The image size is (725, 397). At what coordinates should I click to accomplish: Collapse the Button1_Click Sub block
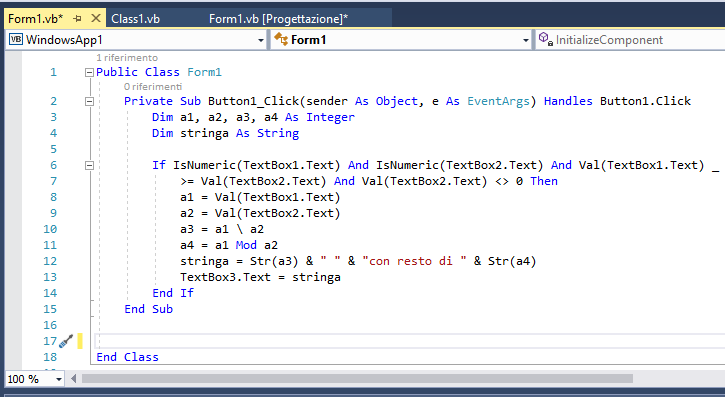pyautogui.click(x=89, y=101)
